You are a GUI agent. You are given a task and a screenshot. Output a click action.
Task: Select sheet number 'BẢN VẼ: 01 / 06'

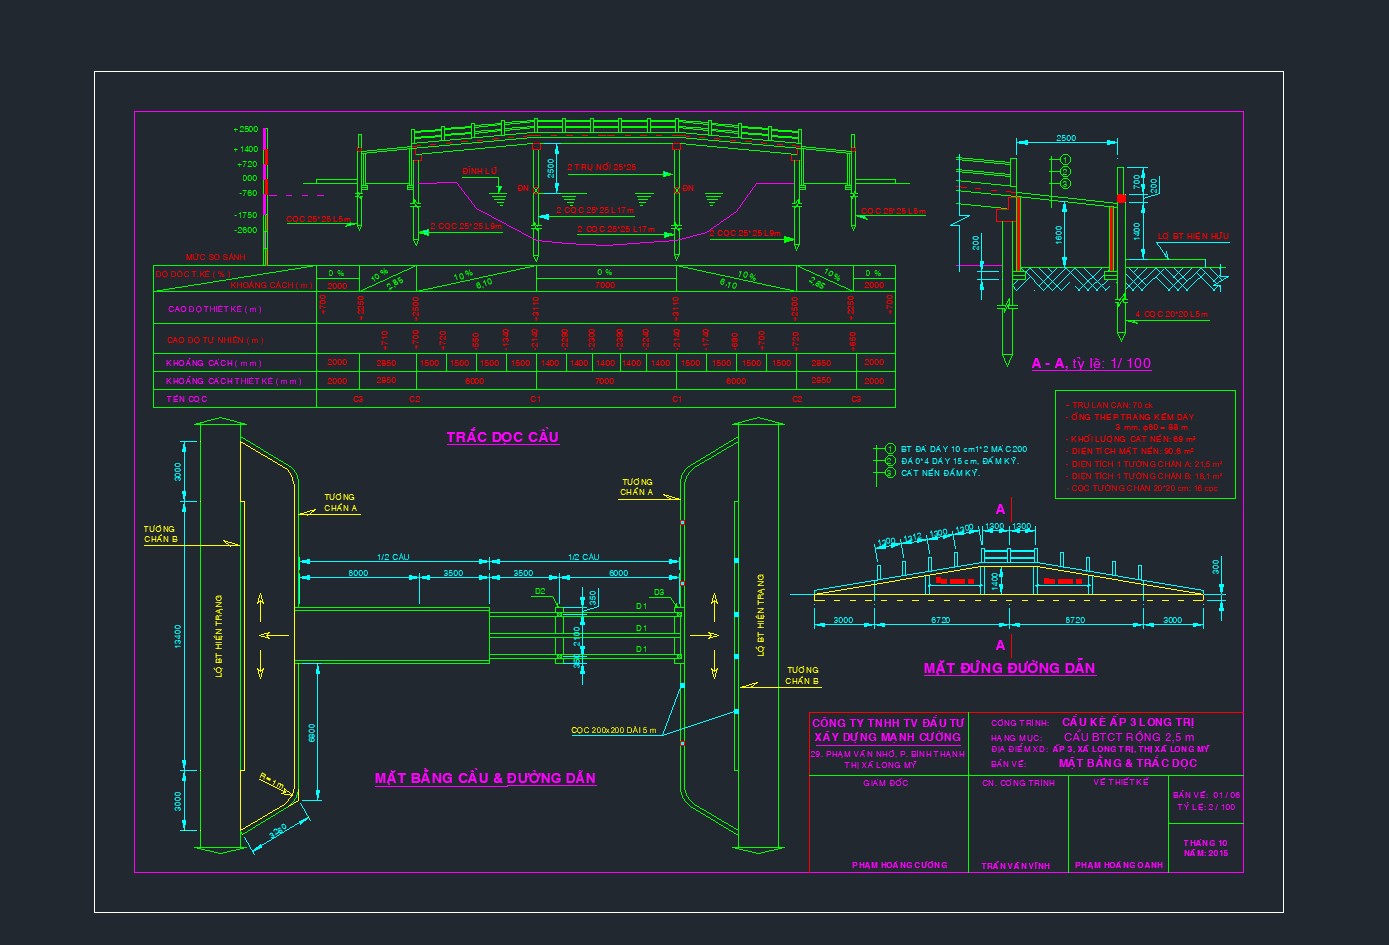[1206, 795]
